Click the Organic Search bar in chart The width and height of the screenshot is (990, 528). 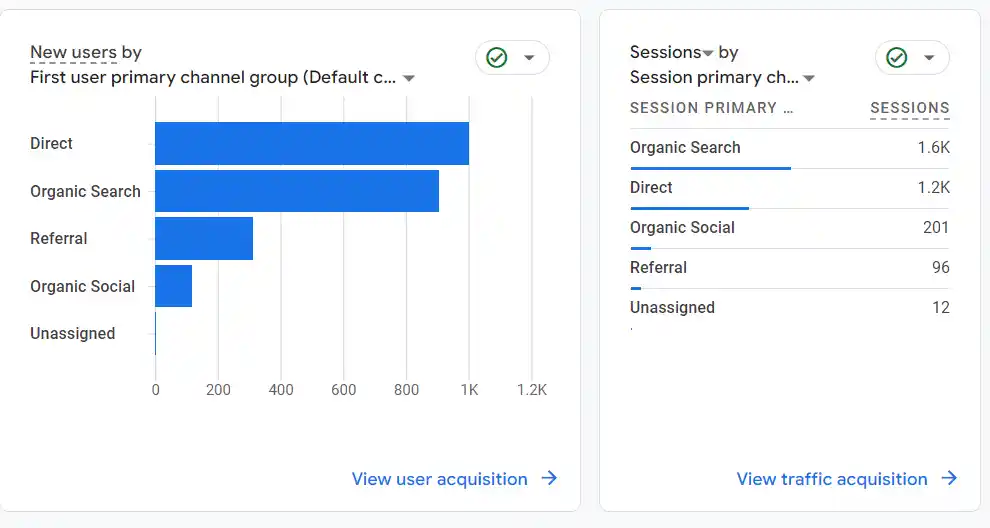tap(296, 191)
